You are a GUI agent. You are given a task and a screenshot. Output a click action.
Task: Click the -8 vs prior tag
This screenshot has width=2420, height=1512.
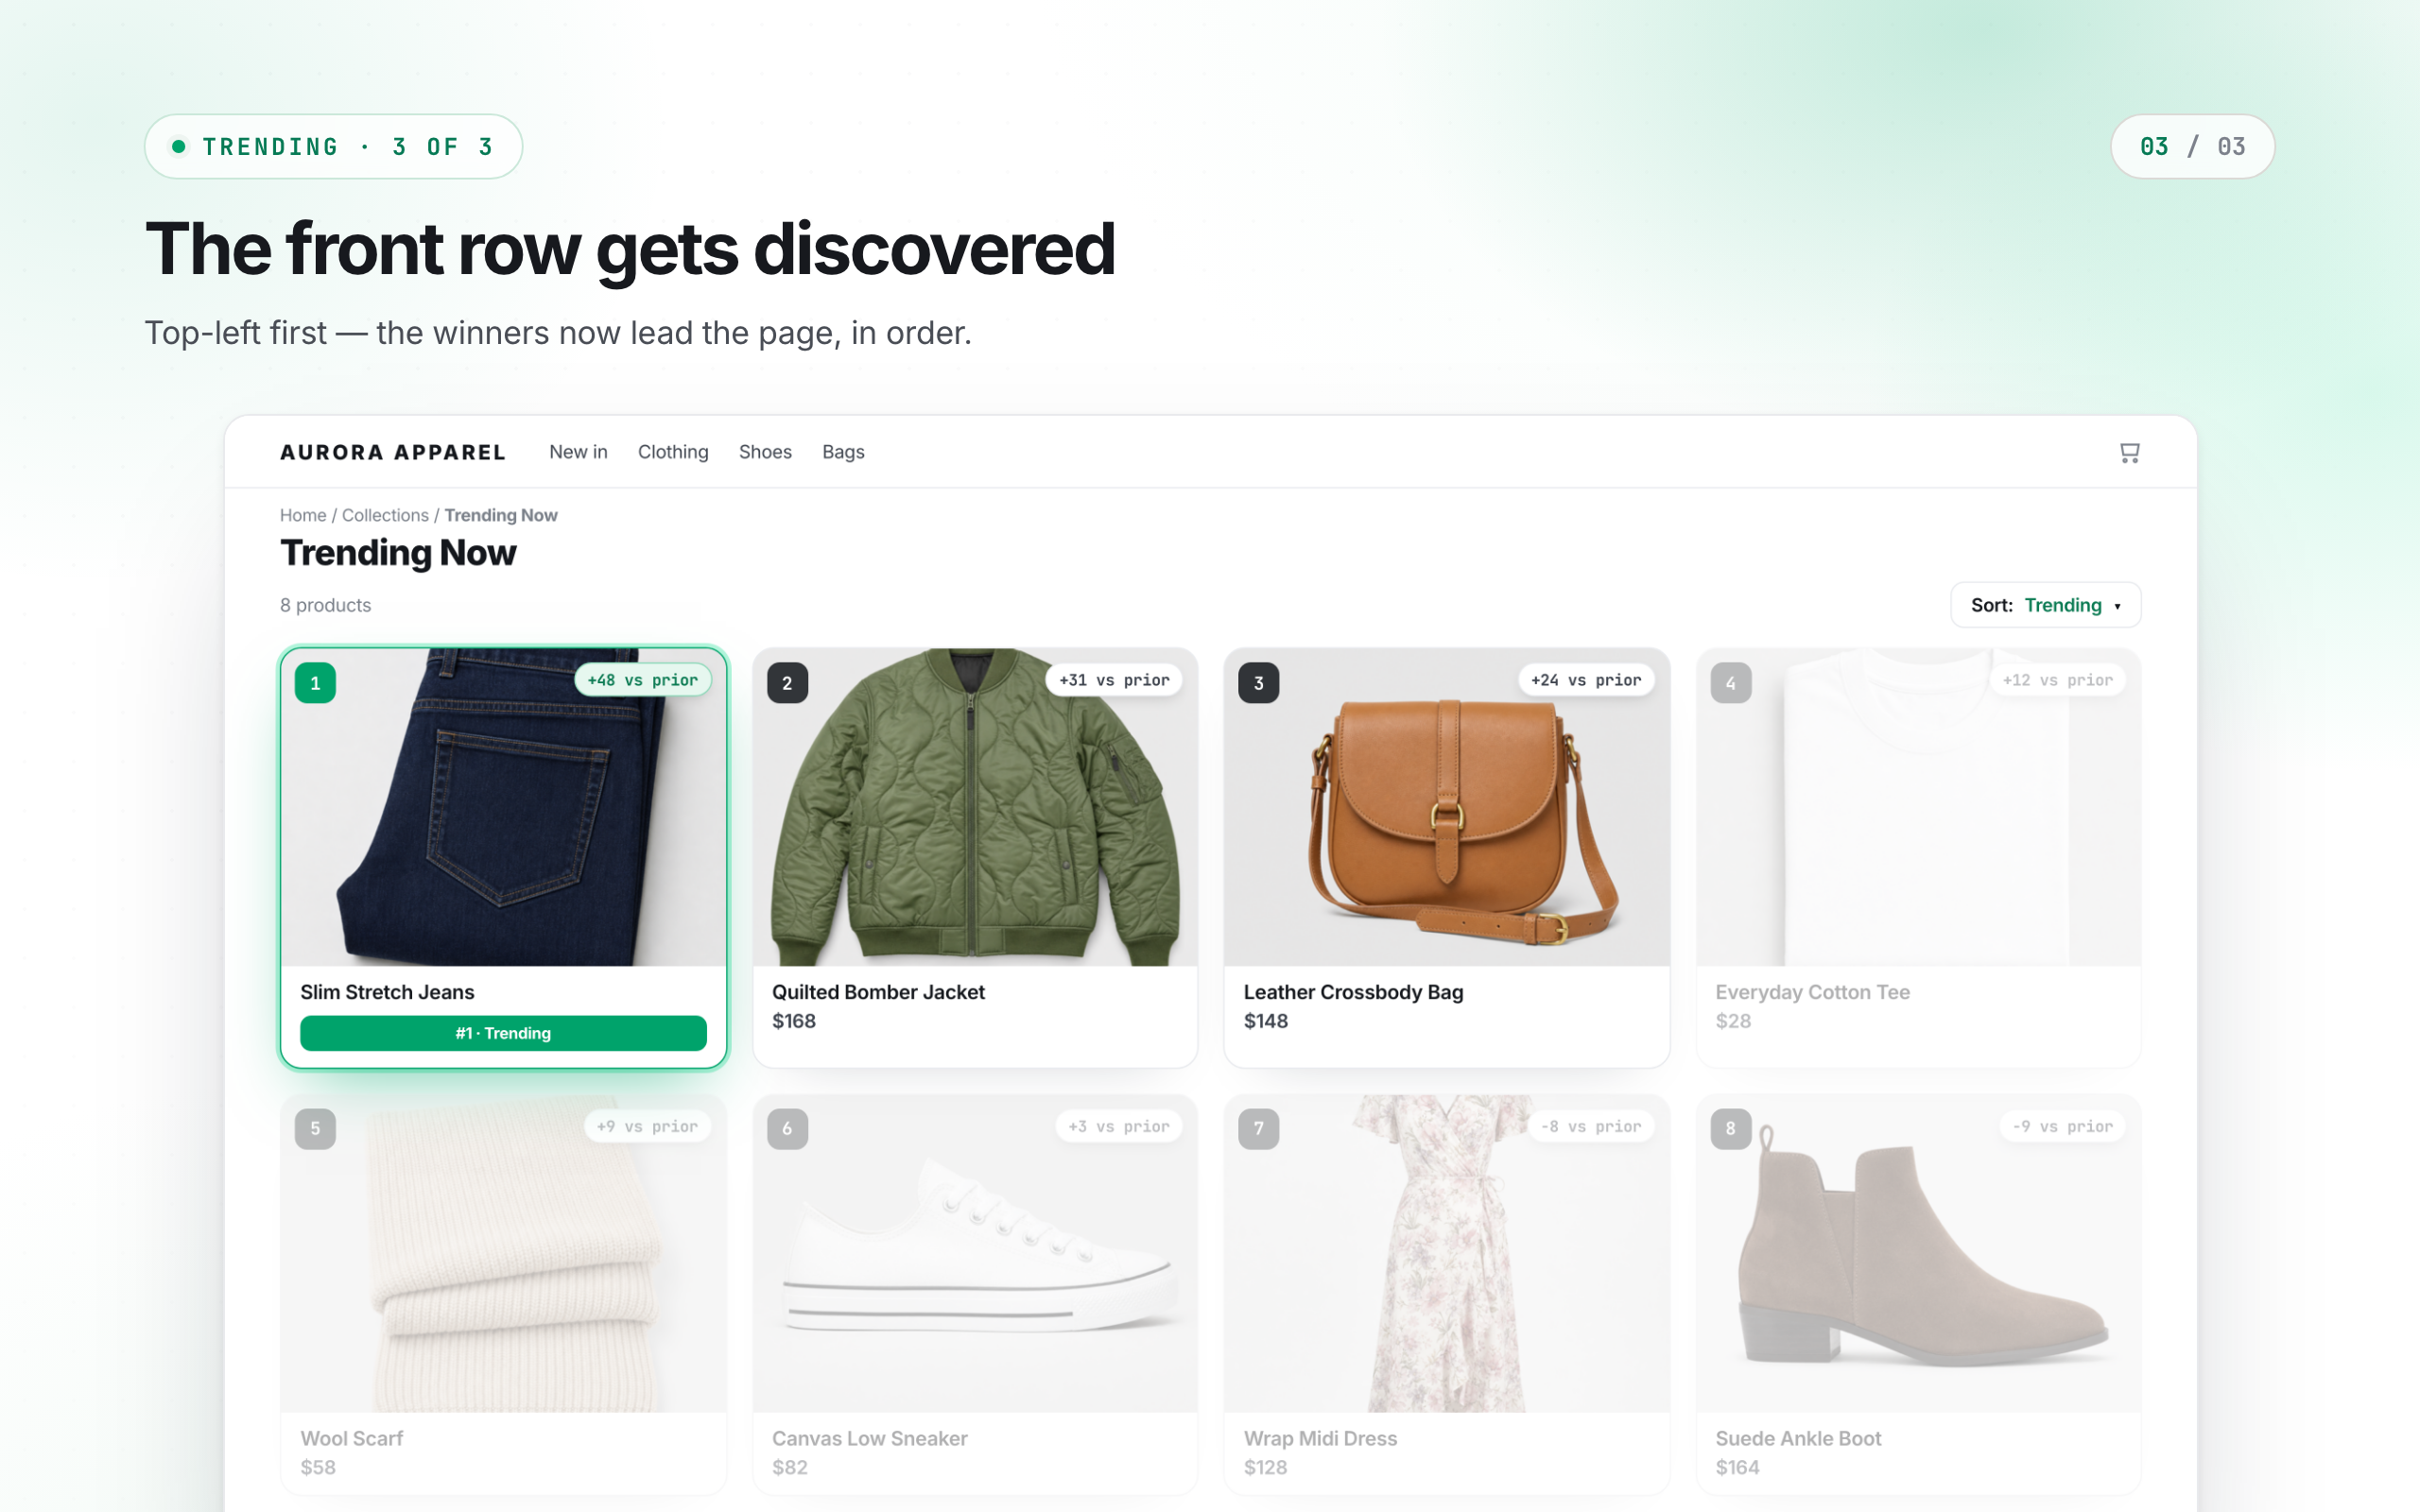pos(1591,1126)
